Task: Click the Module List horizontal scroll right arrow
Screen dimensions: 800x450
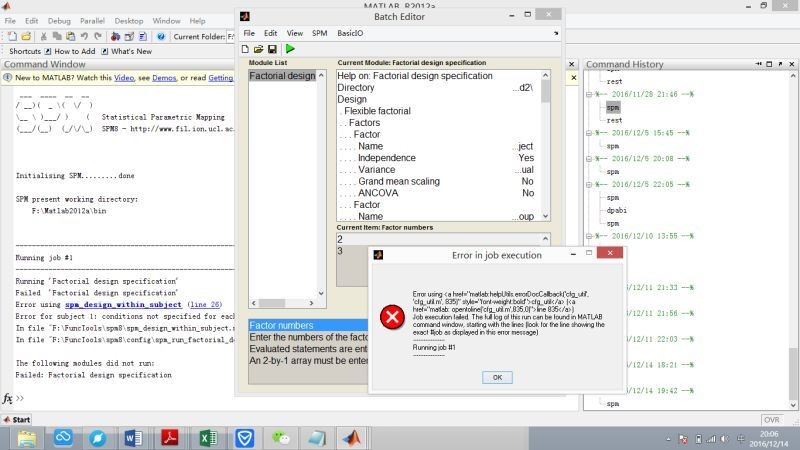Action: [311, 303]
